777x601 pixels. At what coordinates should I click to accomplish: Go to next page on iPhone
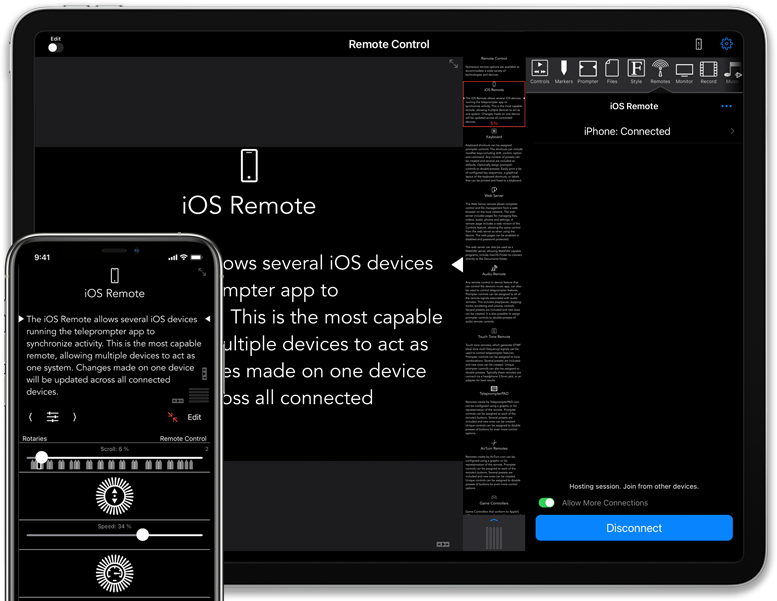74,417
